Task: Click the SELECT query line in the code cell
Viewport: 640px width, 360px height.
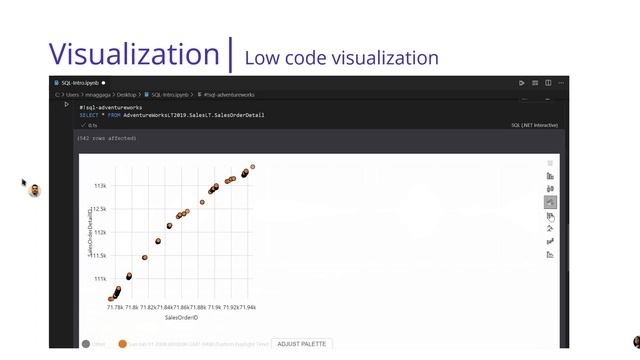Action: [x=172, y=116]
